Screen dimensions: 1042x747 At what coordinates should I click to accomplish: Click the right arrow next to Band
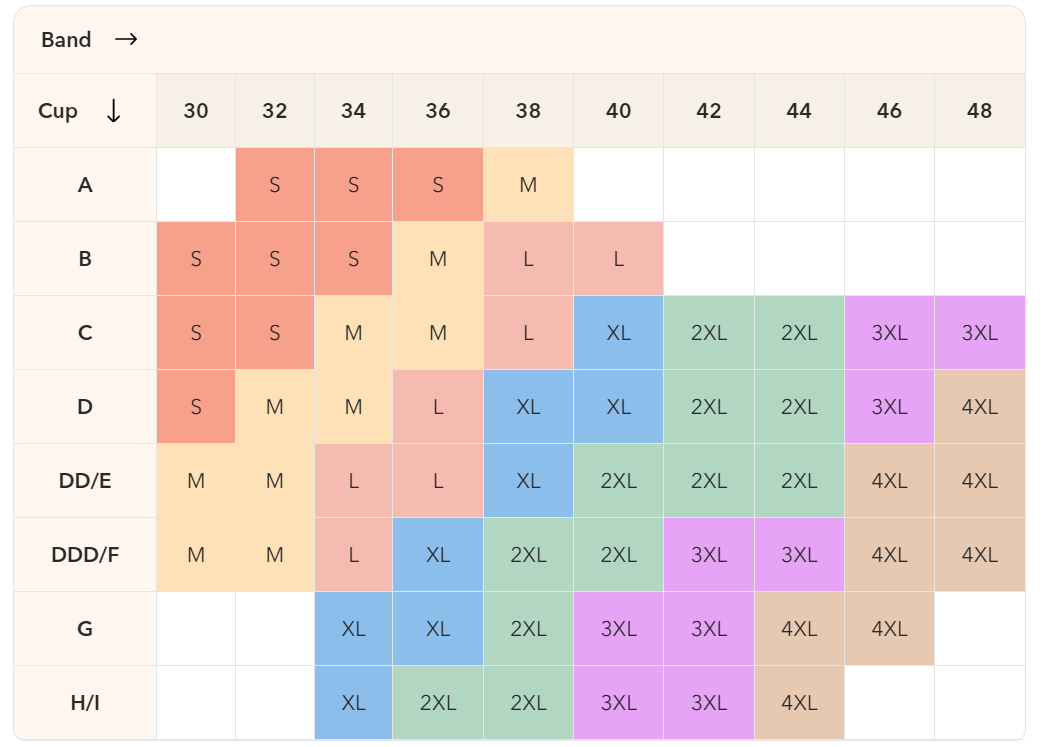(126, 40)
